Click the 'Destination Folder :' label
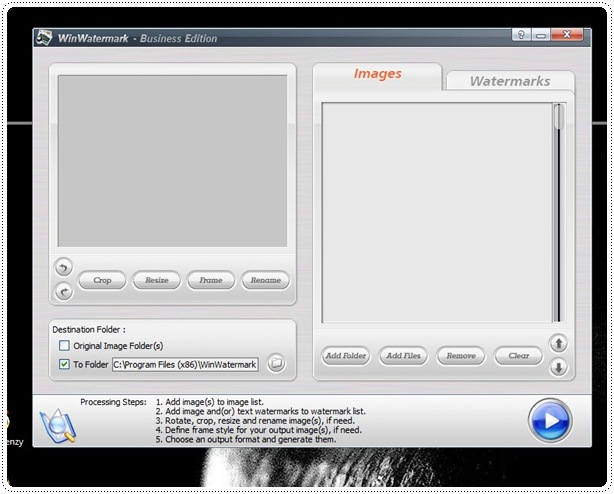The width and height of the screenshot is (614, 494). (89, 330)
